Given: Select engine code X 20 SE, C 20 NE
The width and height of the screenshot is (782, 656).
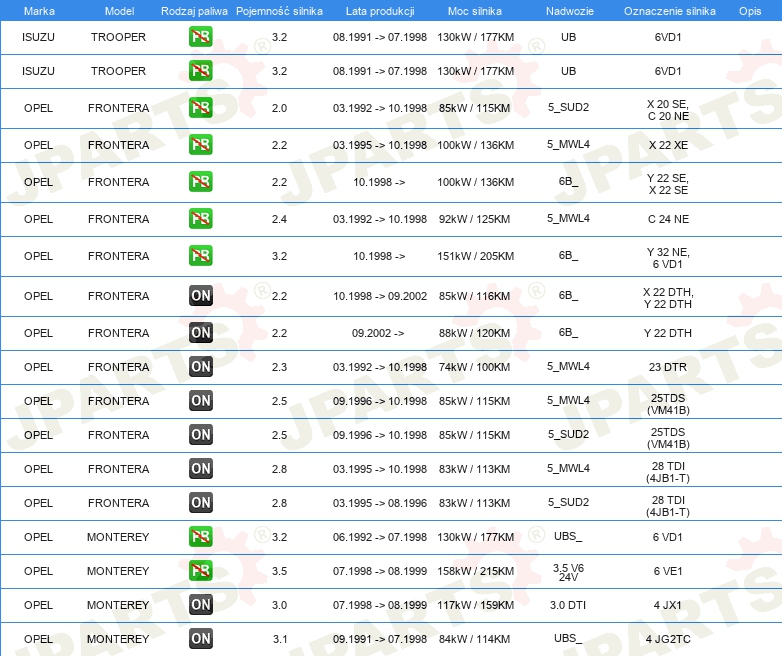Looking at the screenshot, I should tap(668, 110).
